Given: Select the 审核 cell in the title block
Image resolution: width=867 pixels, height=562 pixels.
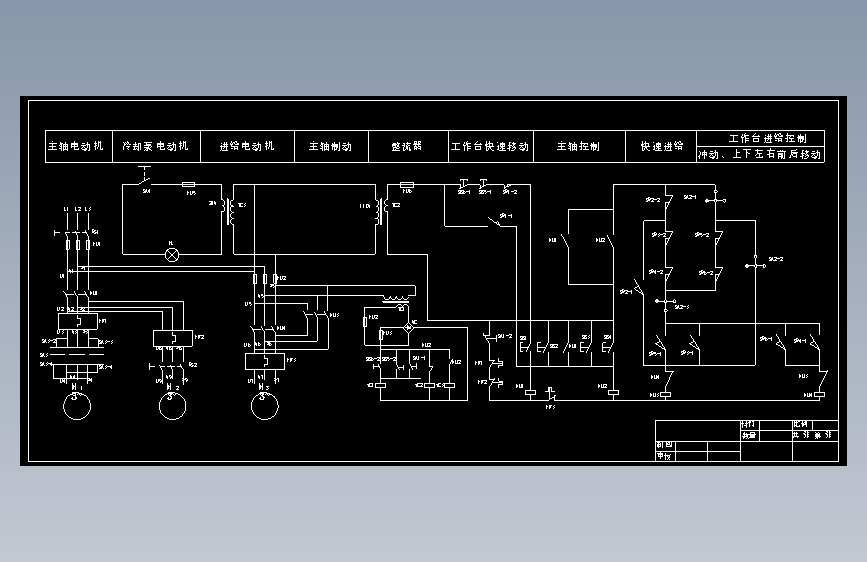Looking at the screenshot, I should 664,456.
